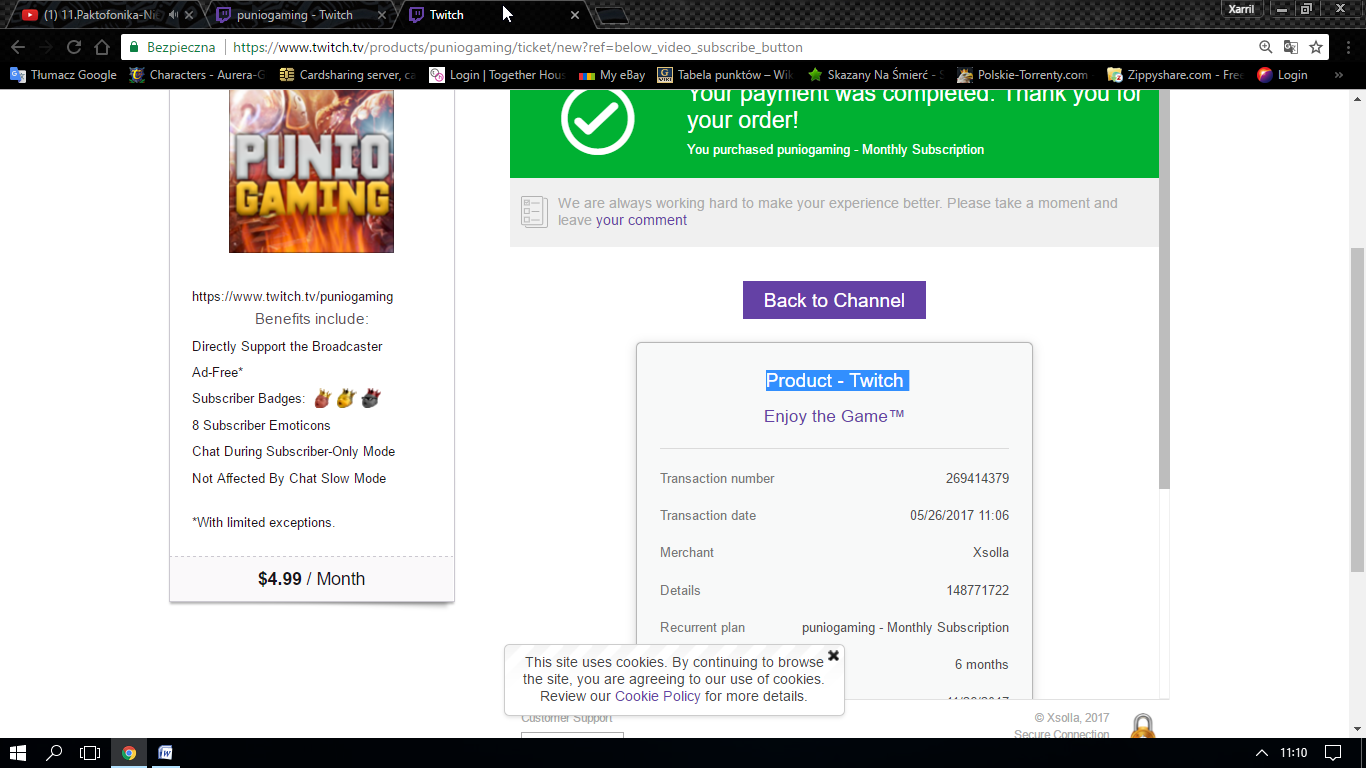Click the Punio Gaming channel thumbnail
This screenshot has width=1366, height=768.
coord(311,170)
